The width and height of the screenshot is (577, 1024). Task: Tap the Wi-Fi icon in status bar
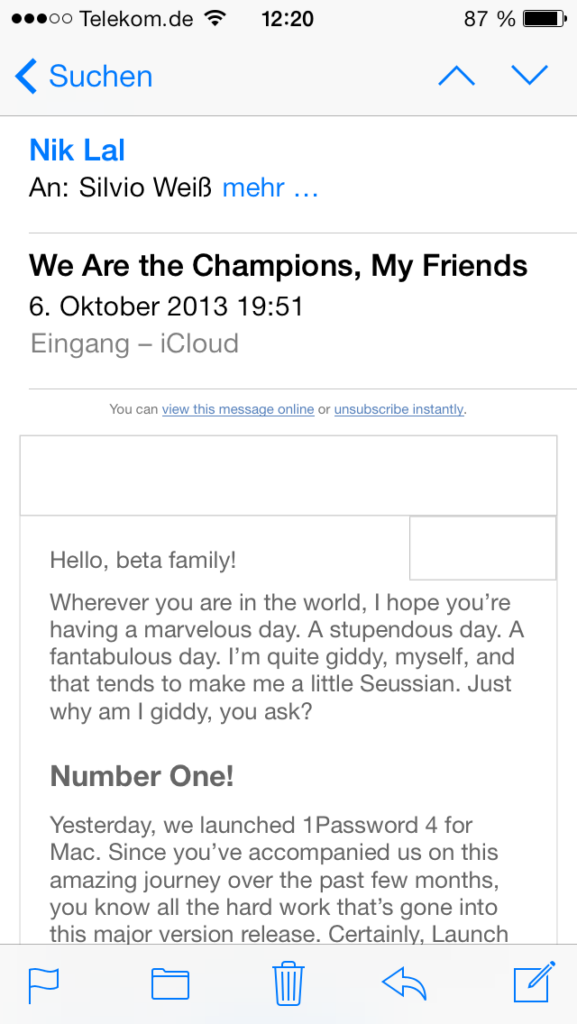click(x=213, y=18)
